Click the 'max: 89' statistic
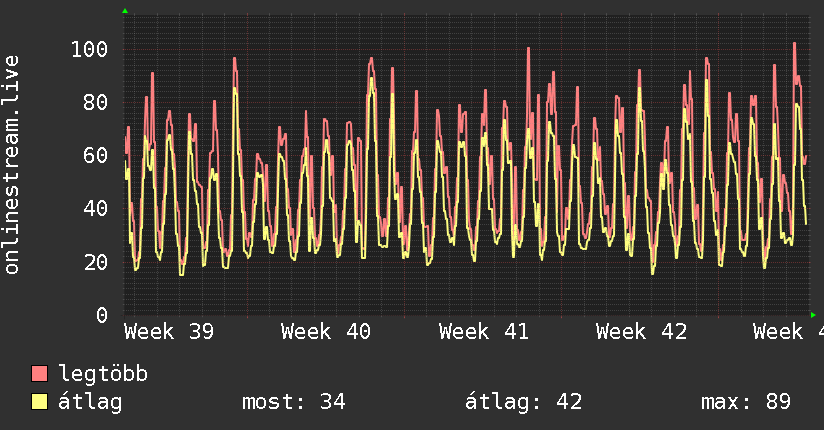824x430 pixels. pyautogui.click(x=746, y=402)
